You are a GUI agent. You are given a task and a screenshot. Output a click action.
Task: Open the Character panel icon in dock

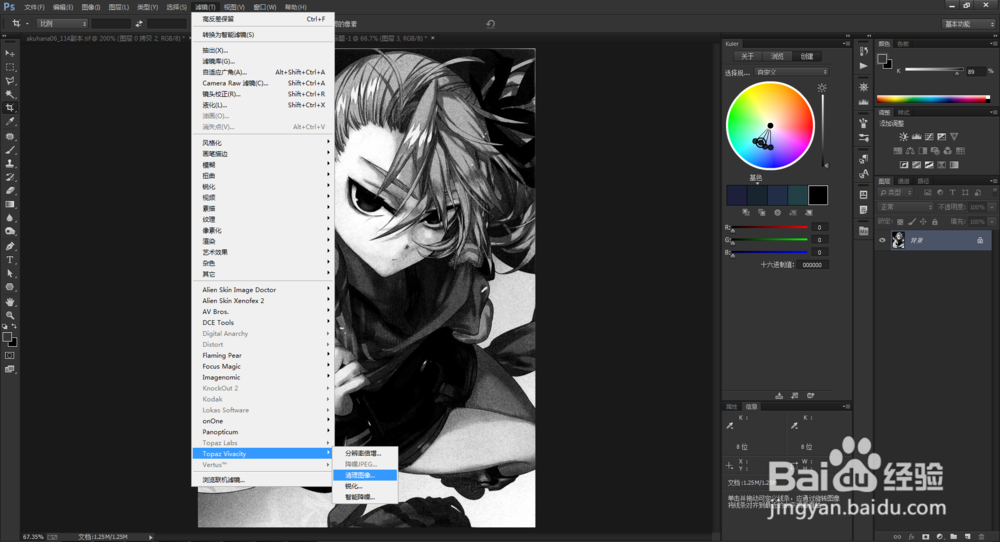click(864, 173)
